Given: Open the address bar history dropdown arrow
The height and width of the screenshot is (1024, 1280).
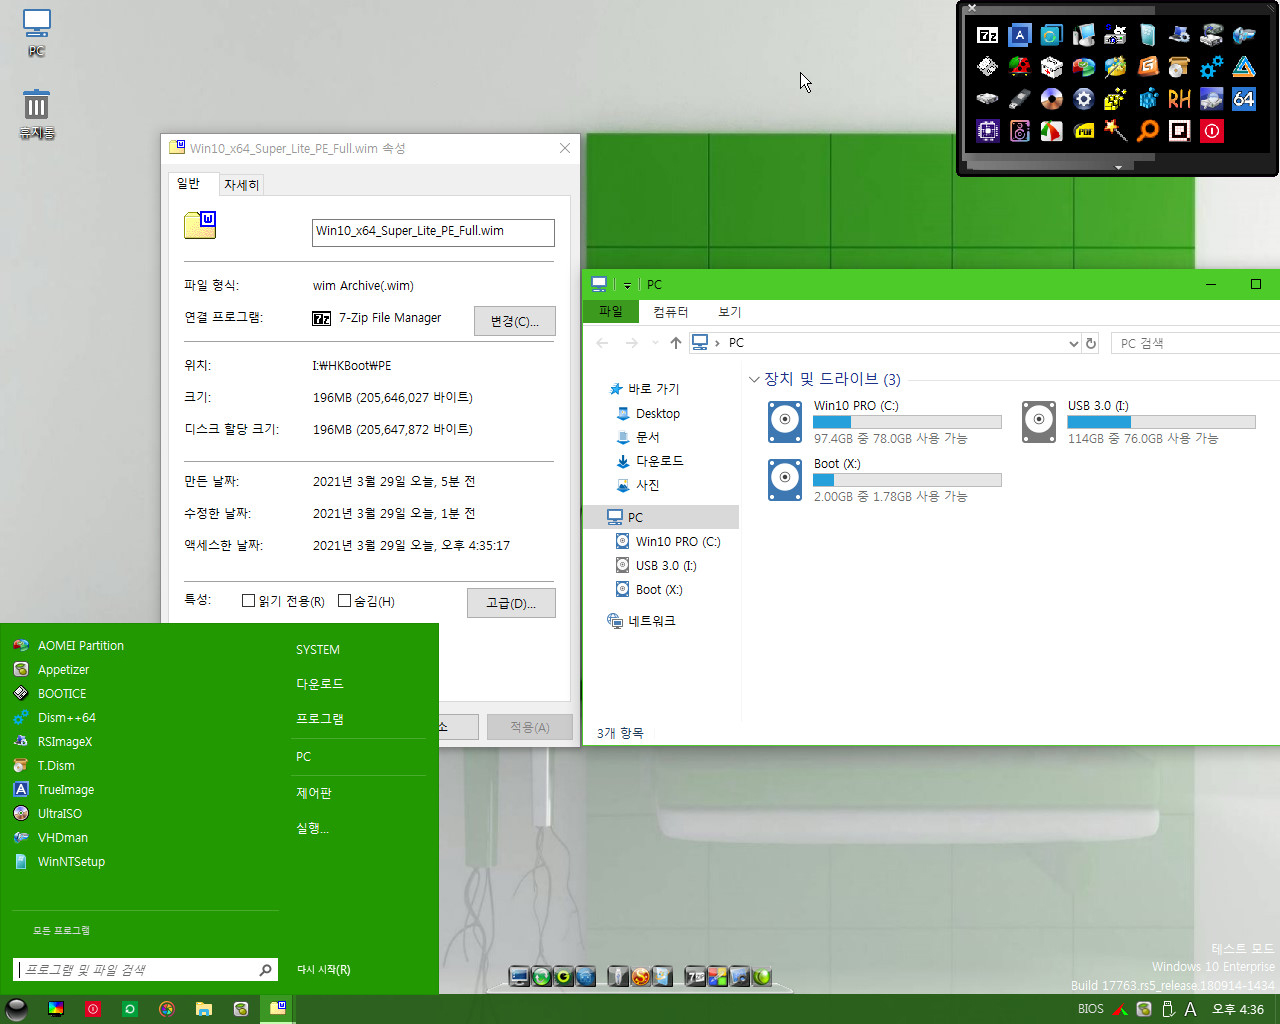Looking at the screenshot, I should (x=1073, y=343).
